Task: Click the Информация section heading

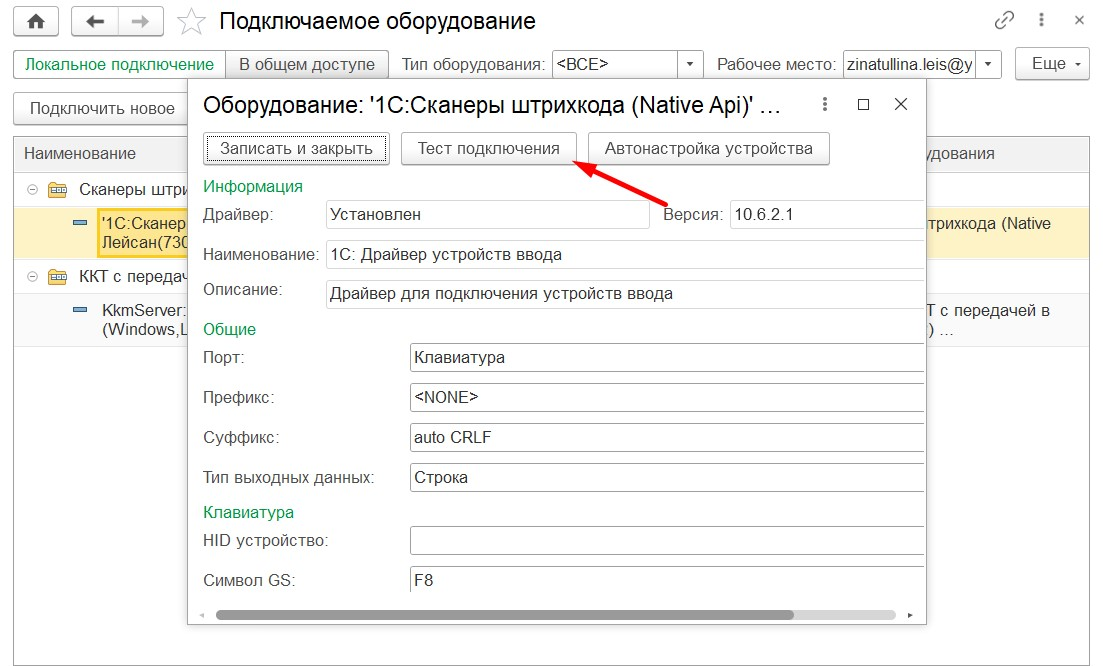Action: [253, 186]
